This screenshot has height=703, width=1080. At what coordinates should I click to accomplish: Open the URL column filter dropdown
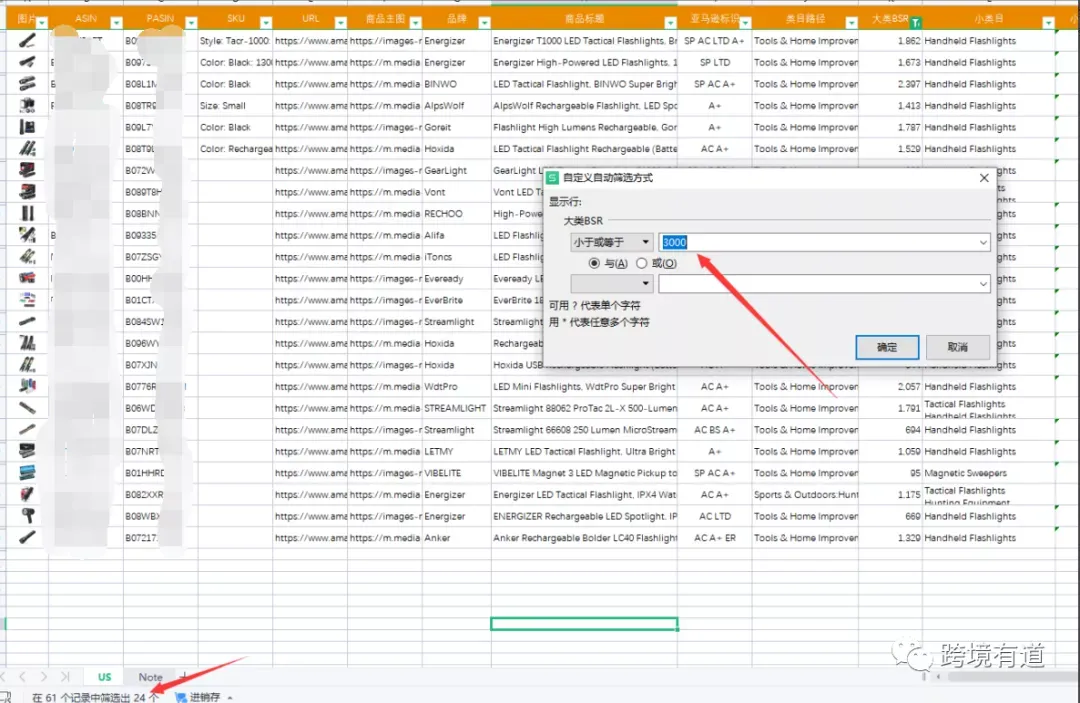(x=340, y=23)
